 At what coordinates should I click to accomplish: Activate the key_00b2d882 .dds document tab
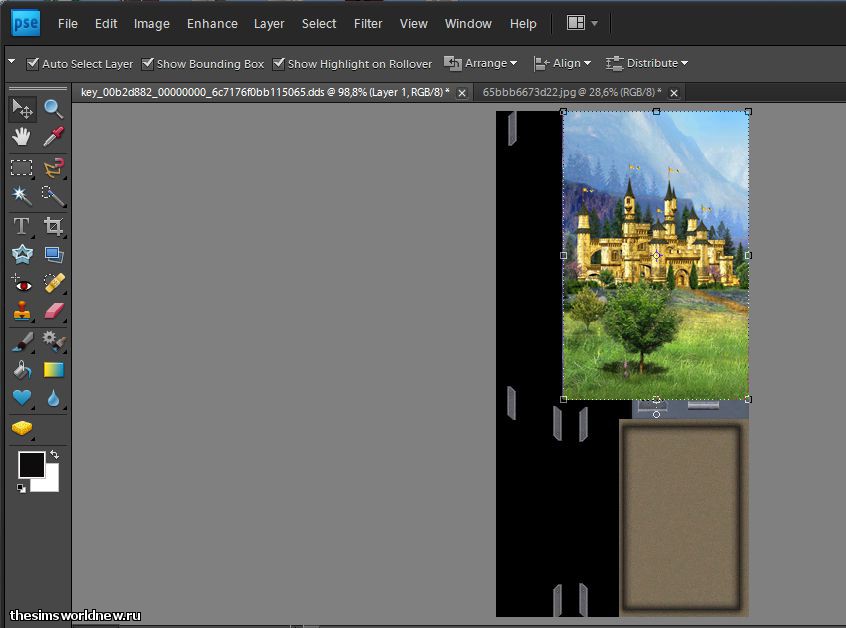click(x=265, y=92)
